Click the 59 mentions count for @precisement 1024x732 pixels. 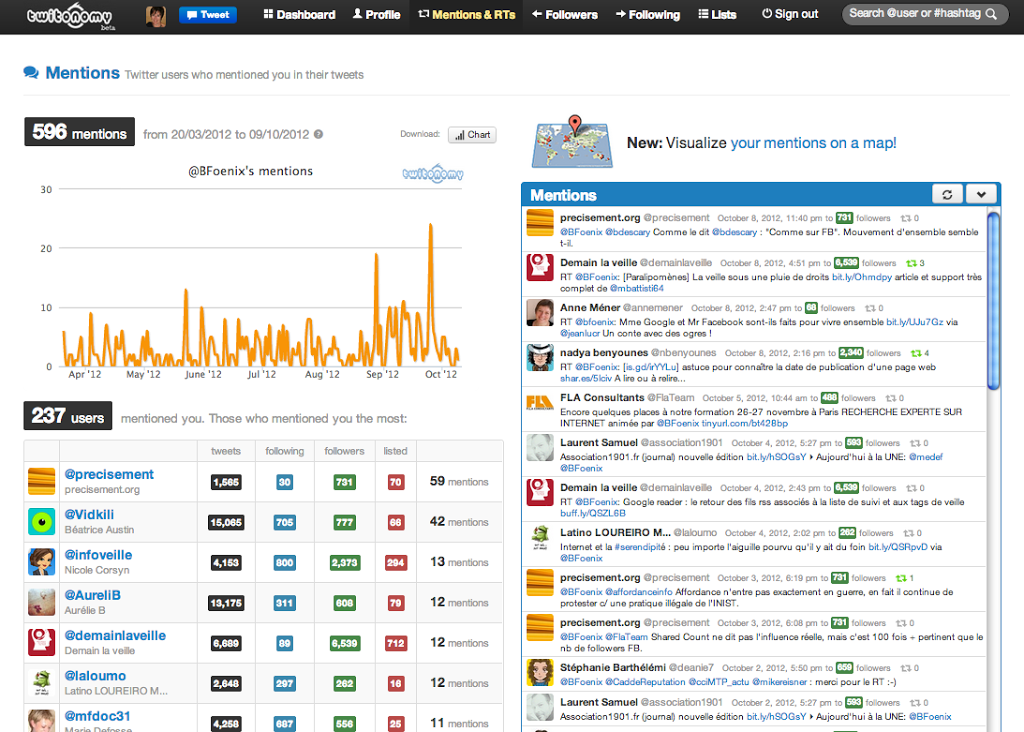click(x=459, y=481)
